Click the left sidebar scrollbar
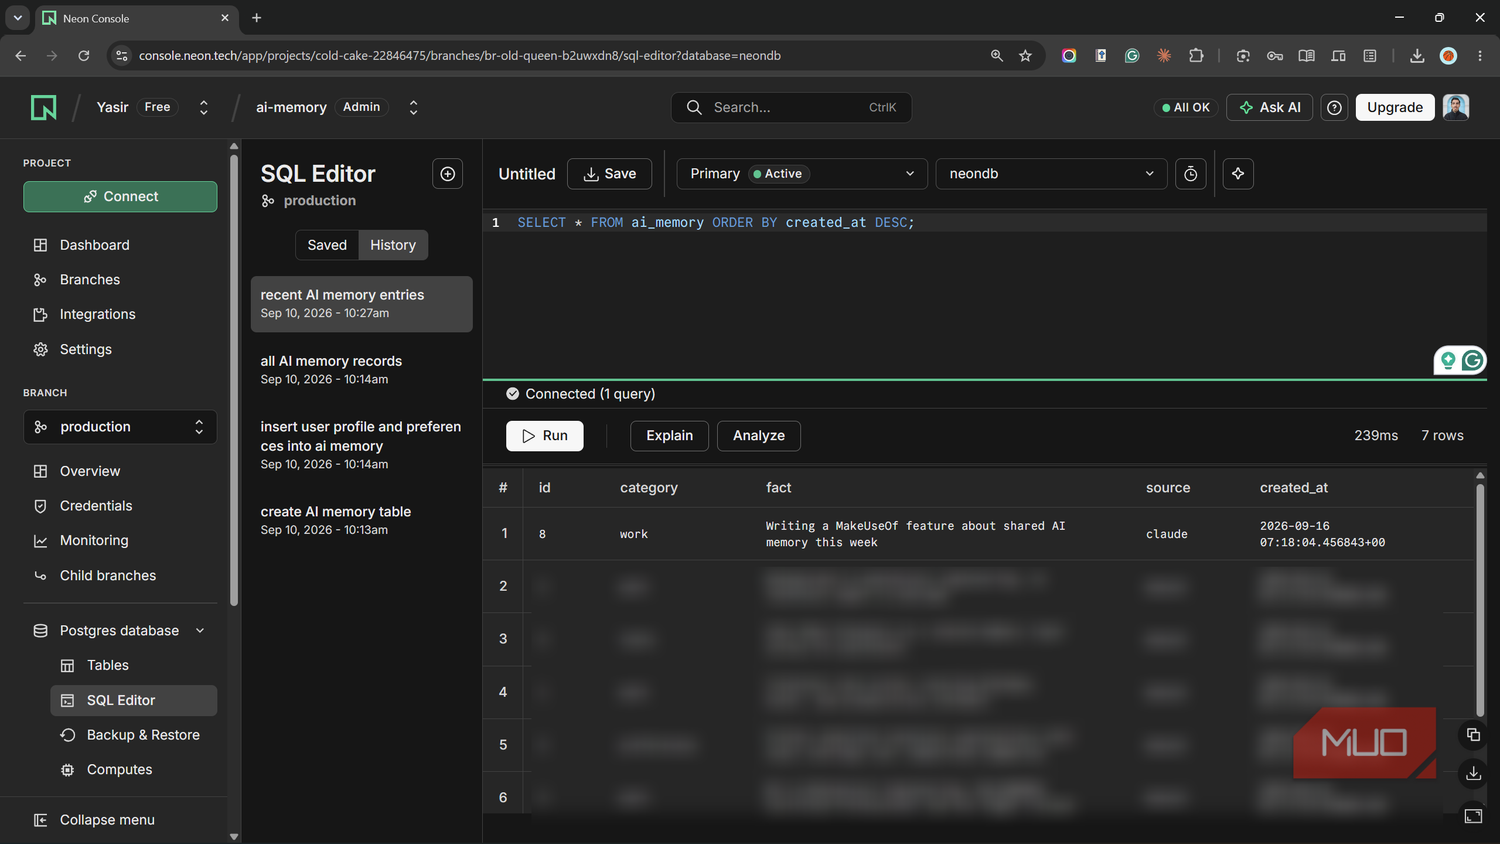This screenshot has width=1500, height=844. coord(234,380)
